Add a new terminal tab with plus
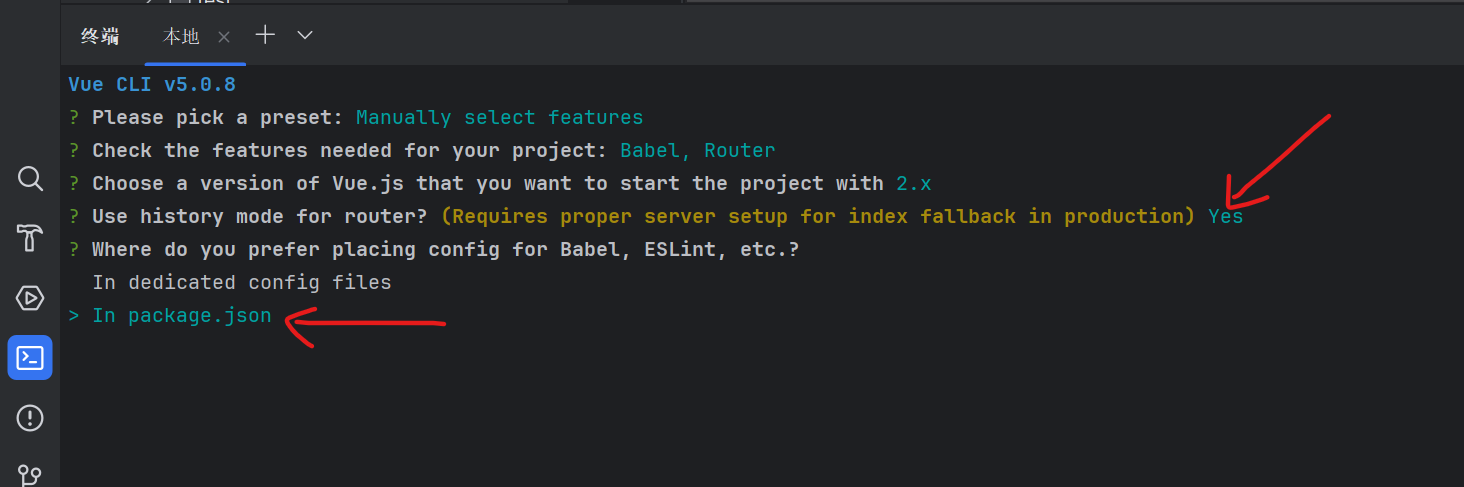Screen dimensions: 1464x487 (265, 35)
